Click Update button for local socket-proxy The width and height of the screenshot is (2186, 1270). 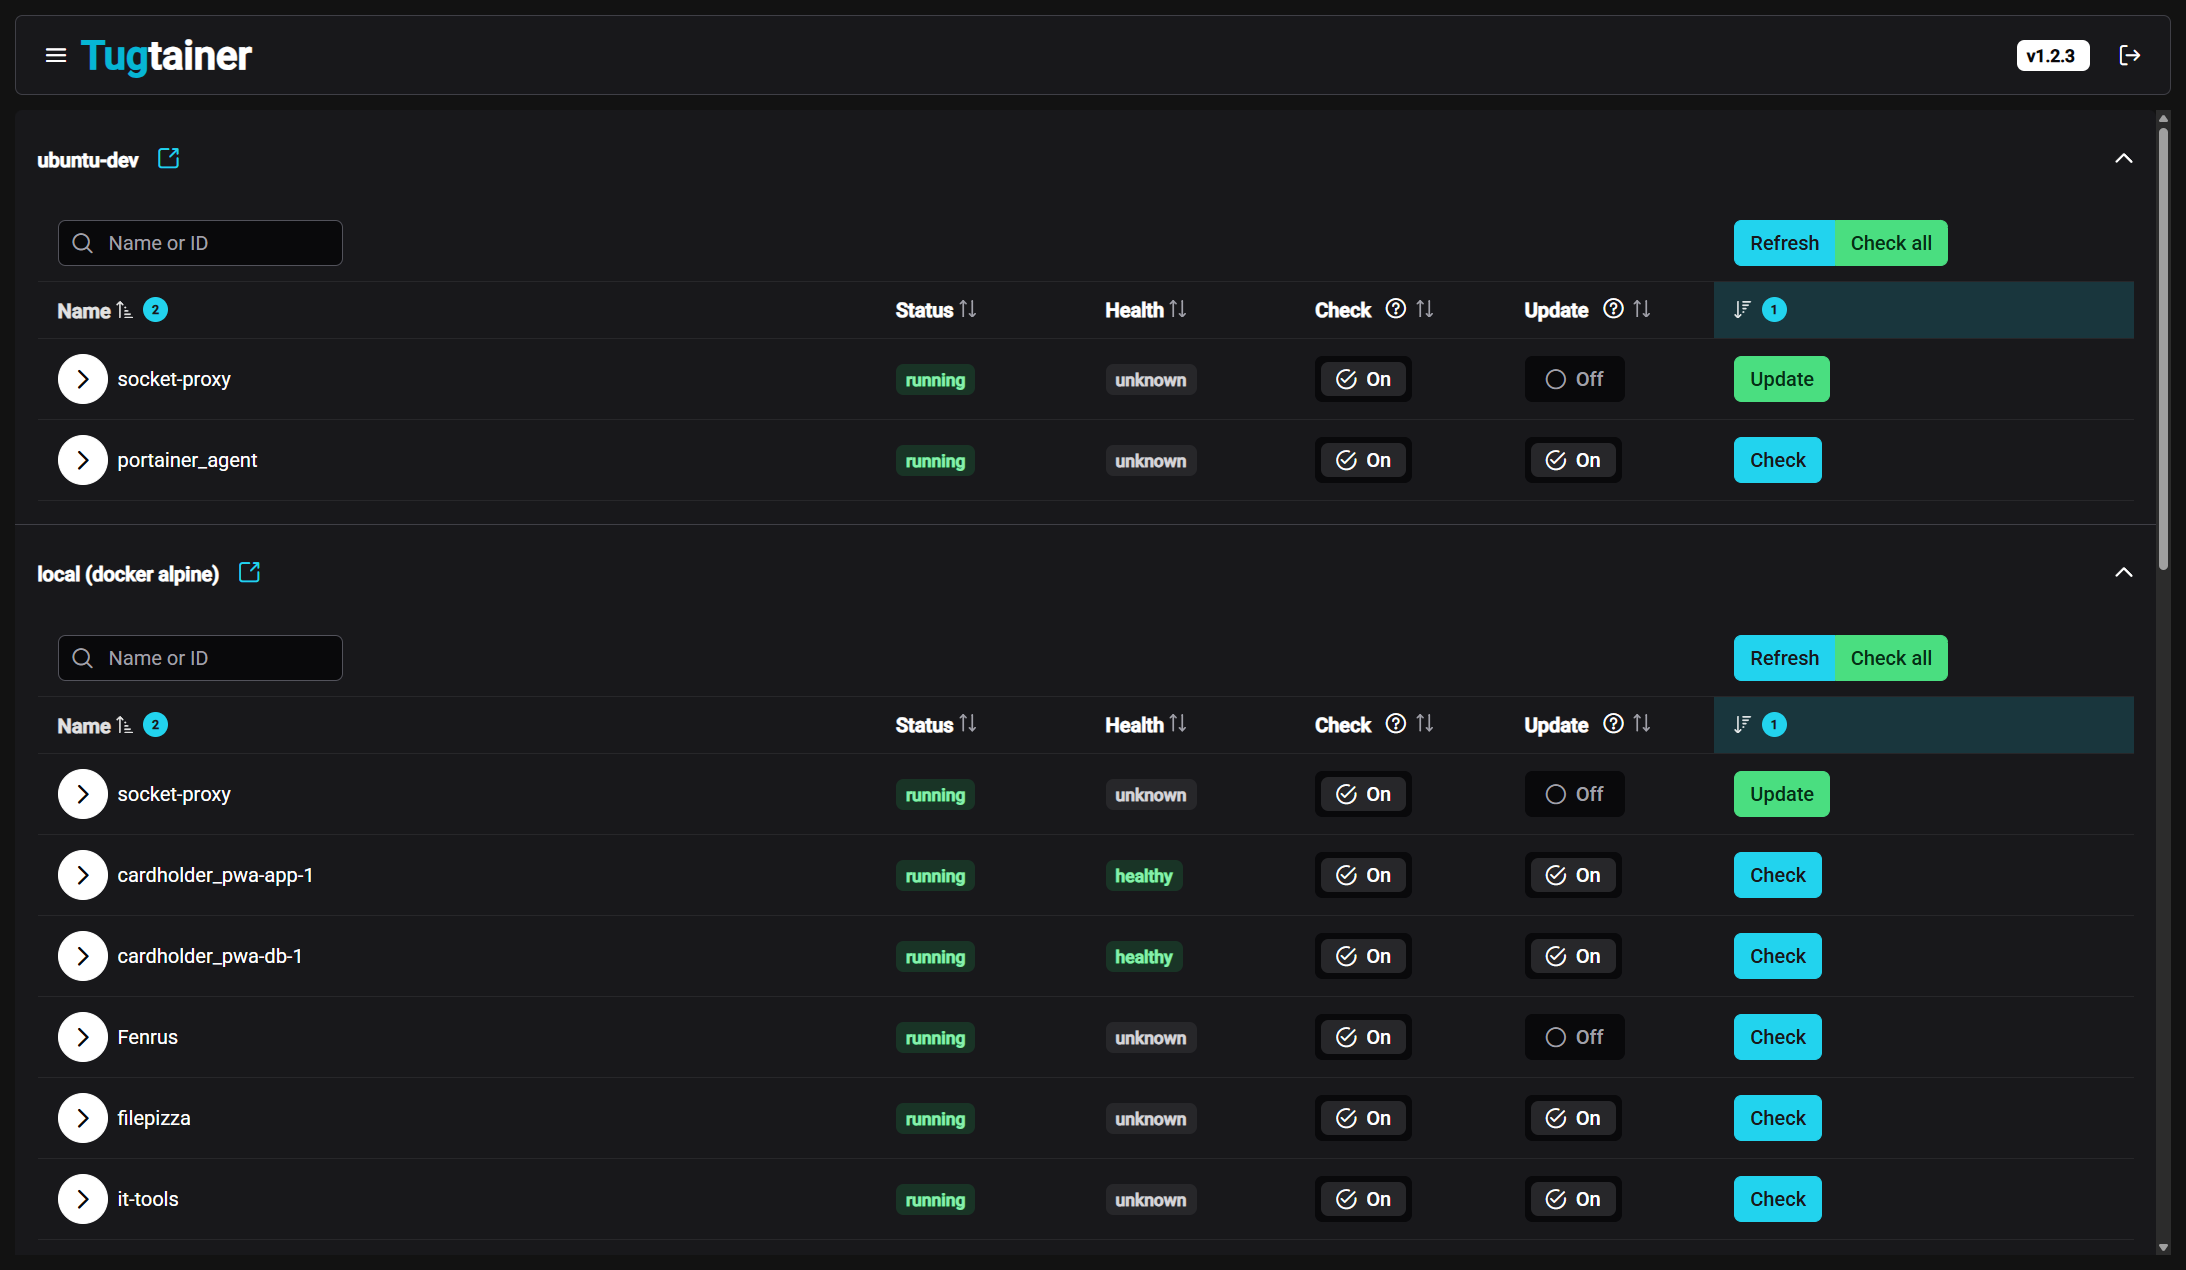1781,794
